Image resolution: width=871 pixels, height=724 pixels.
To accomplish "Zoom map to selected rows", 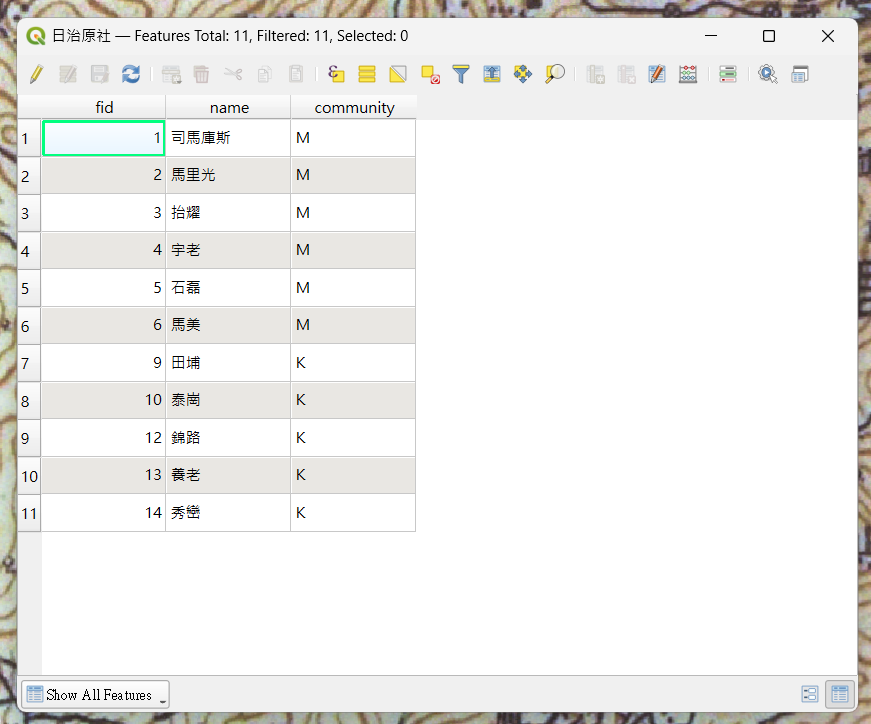I will [x=555, y=74].
